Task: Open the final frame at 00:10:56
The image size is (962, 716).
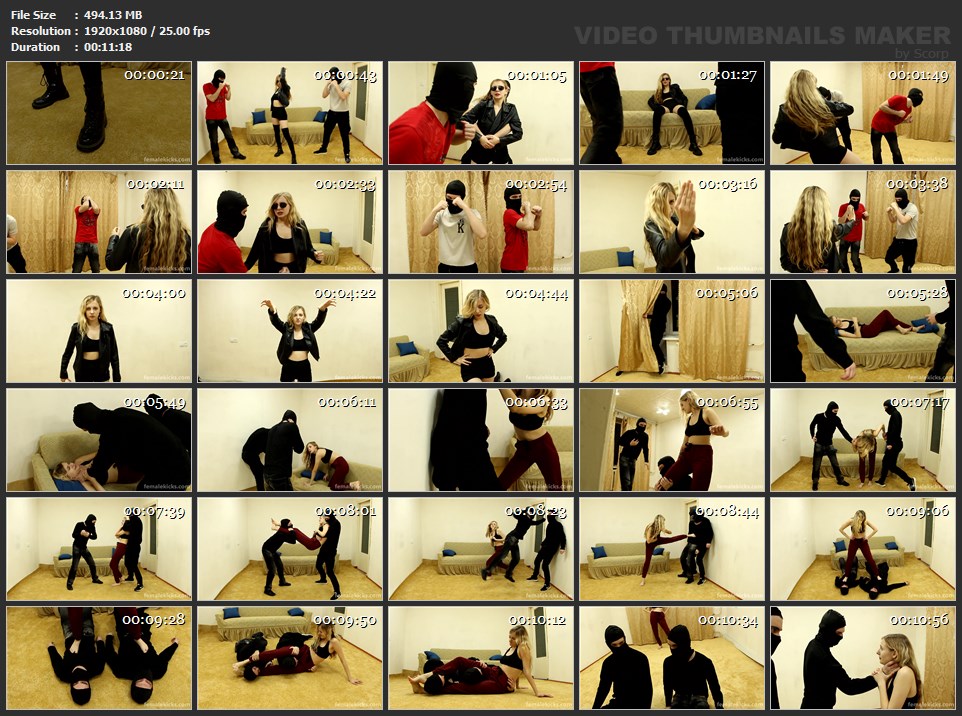Action: click(863, 658)
